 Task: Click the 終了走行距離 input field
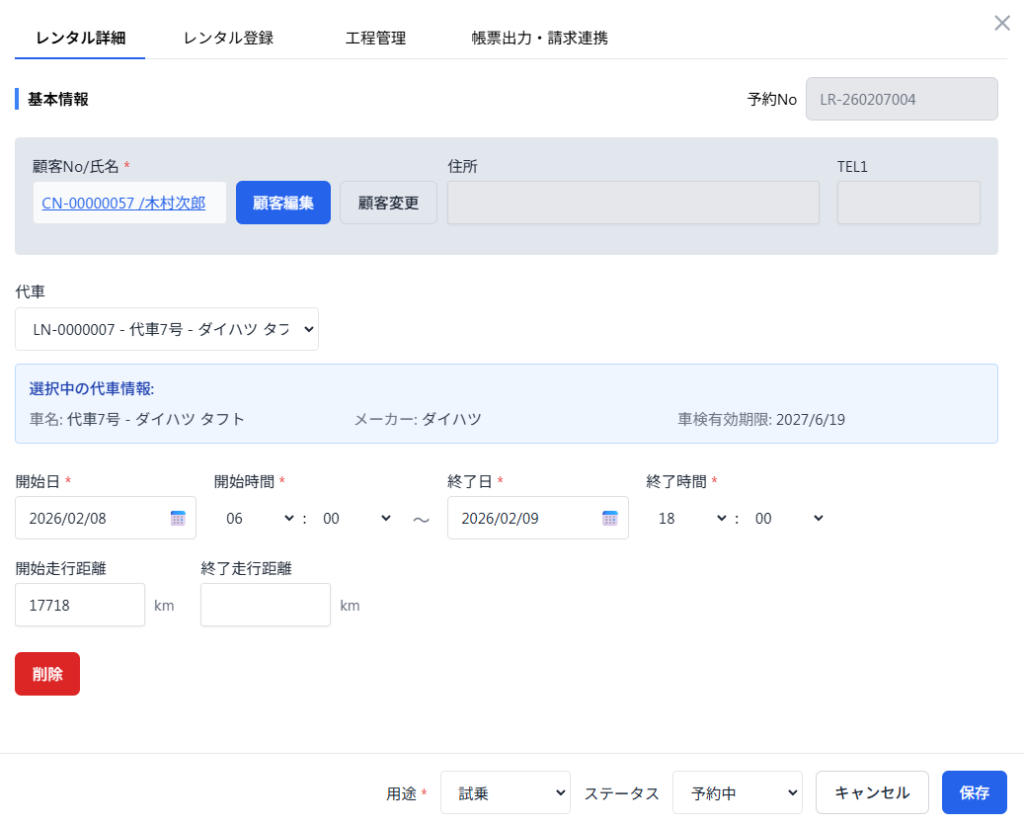(265, 605)
